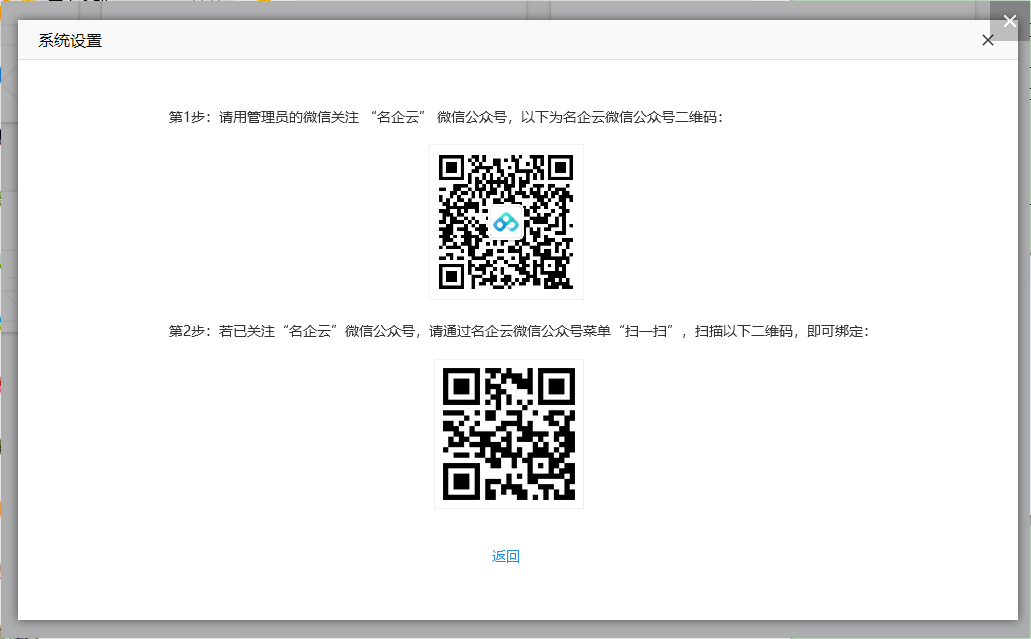
Task: Click the quoted “名企云” in step 1
Action: tap(399, 117)
